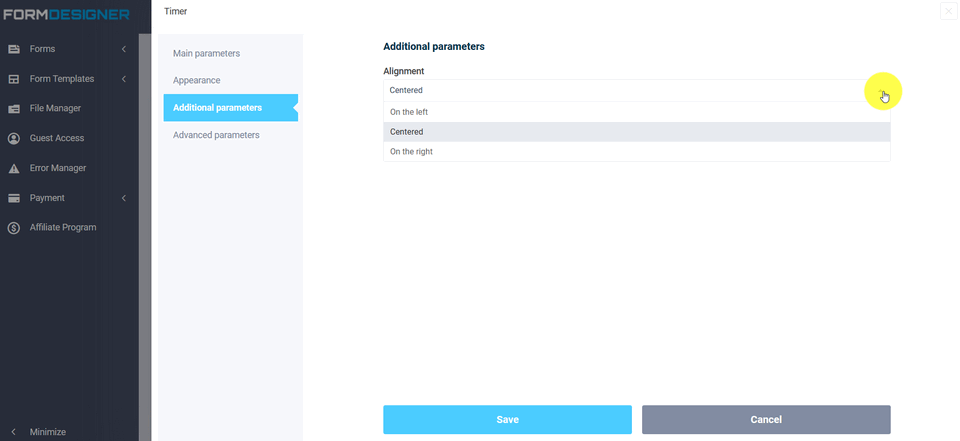Click the Payment card icon

pos(14,198)
